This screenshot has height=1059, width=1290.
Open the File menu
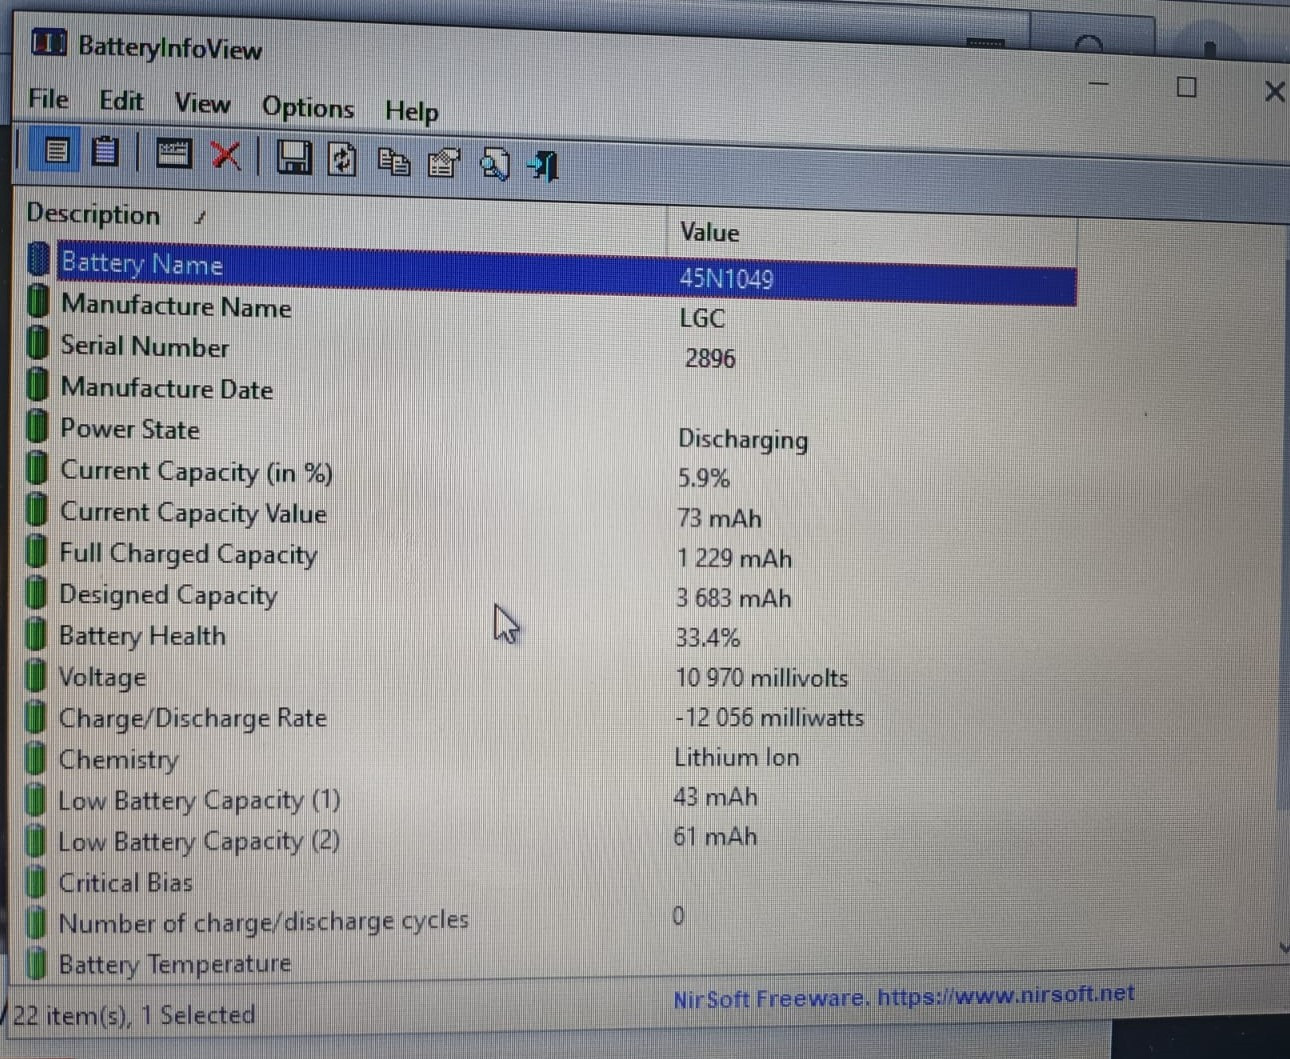[47, 99]
